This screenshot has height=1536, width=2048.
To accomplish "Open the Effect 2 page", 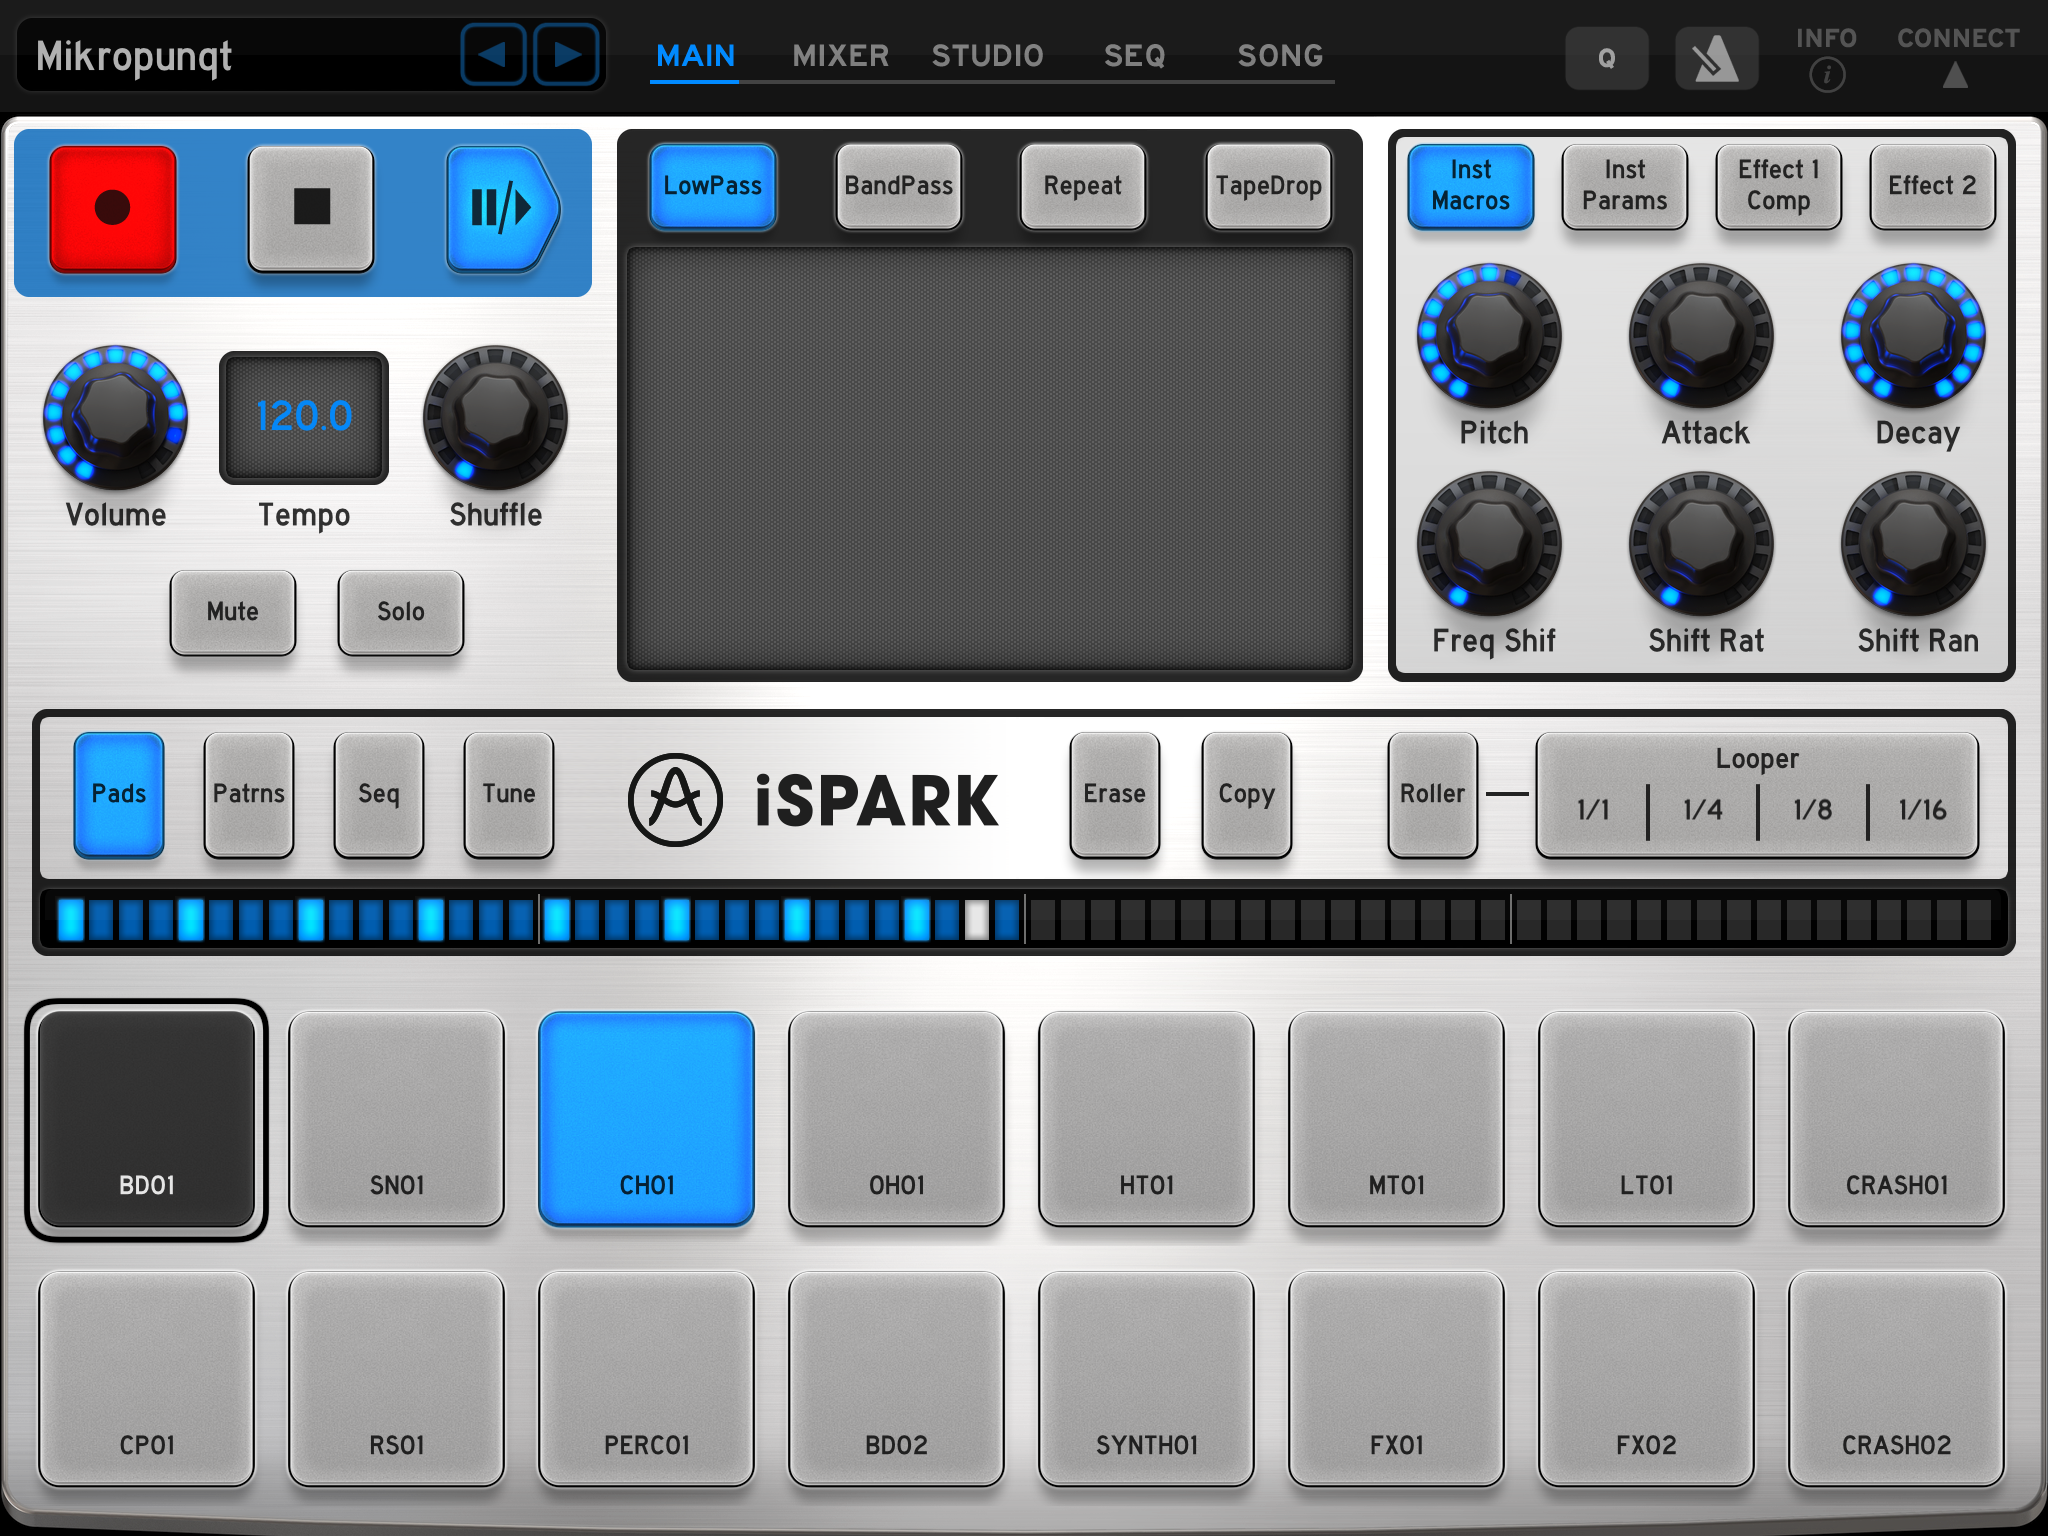I will (x=1933, y=187).
